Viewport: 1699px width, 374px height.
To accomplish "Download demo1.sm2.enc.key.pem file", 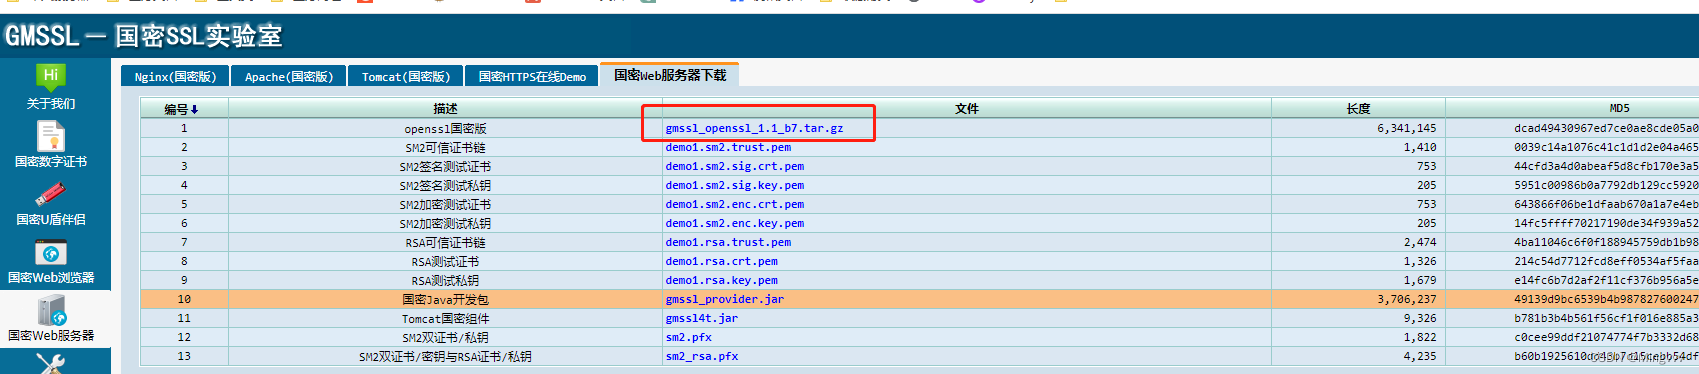I will (735, 223).
